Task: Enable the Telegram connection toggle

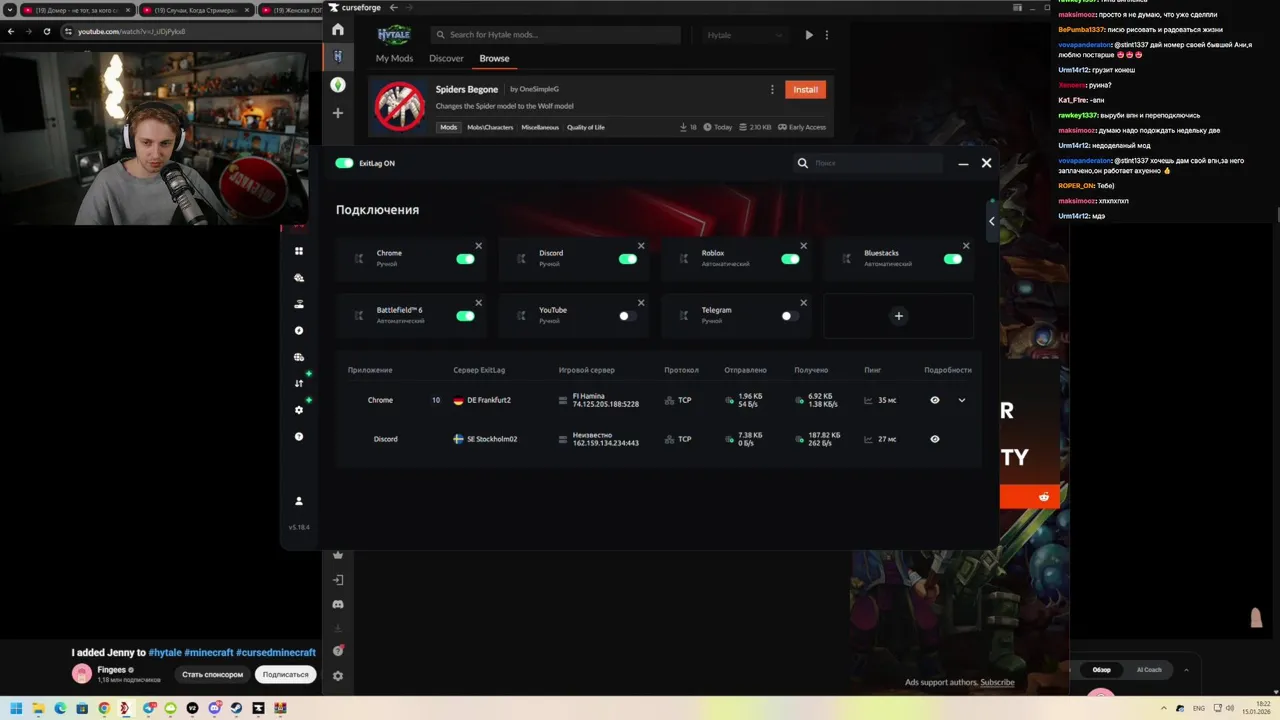Action: 790,316
